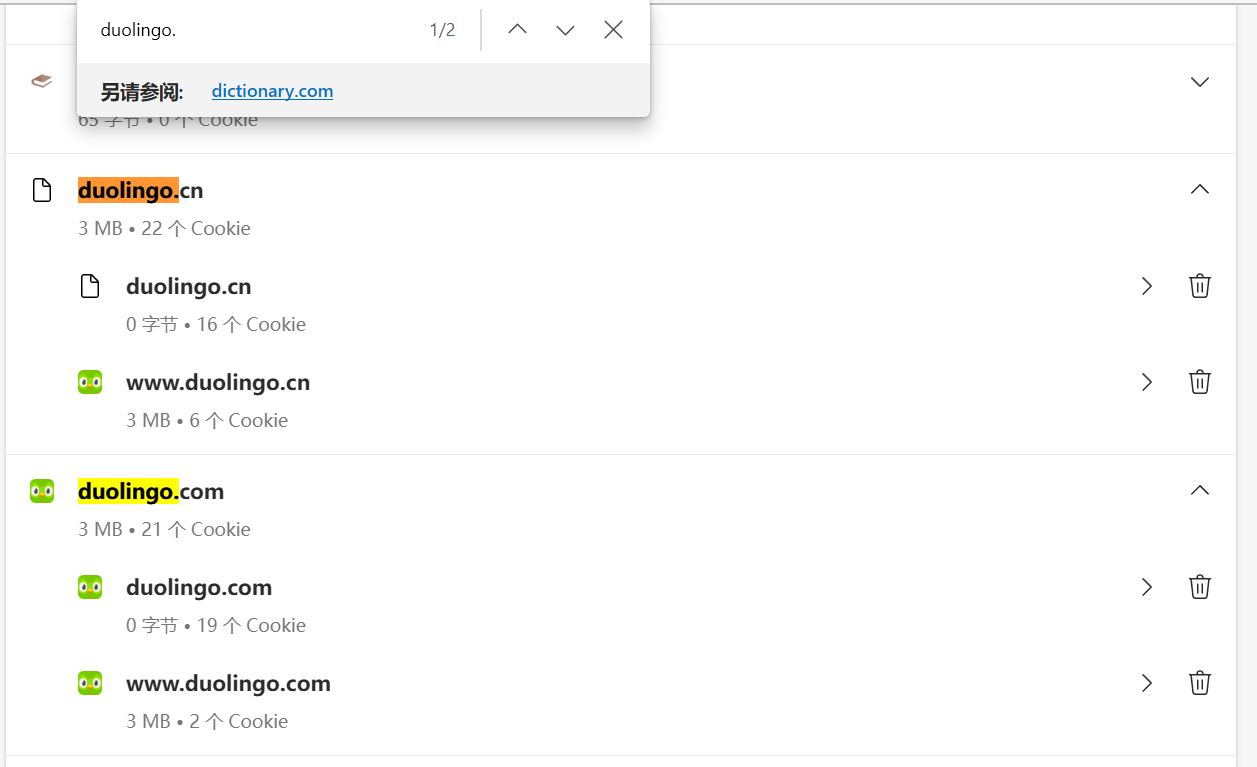The image size is (1257, 767).
Task: Open details arrow for duolingo.com sub-entry
Action: (1147, 587)
